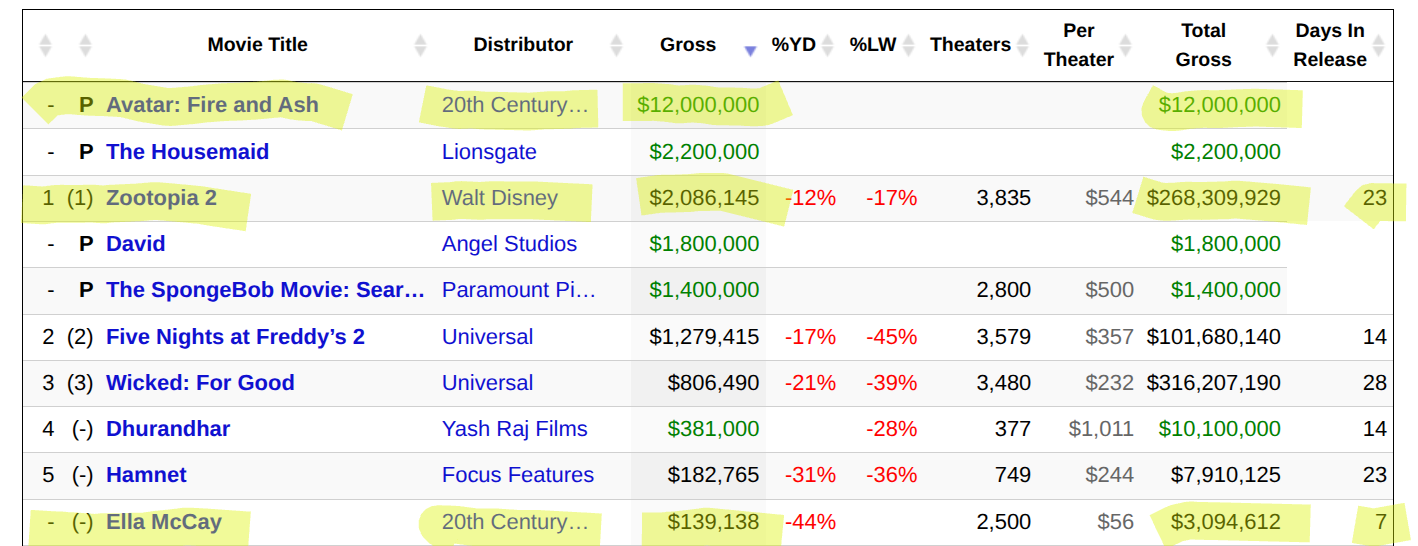Sort by Theaters using its arrow icon
This screenshot has height=546, width=1418.
coord(1022,45)
